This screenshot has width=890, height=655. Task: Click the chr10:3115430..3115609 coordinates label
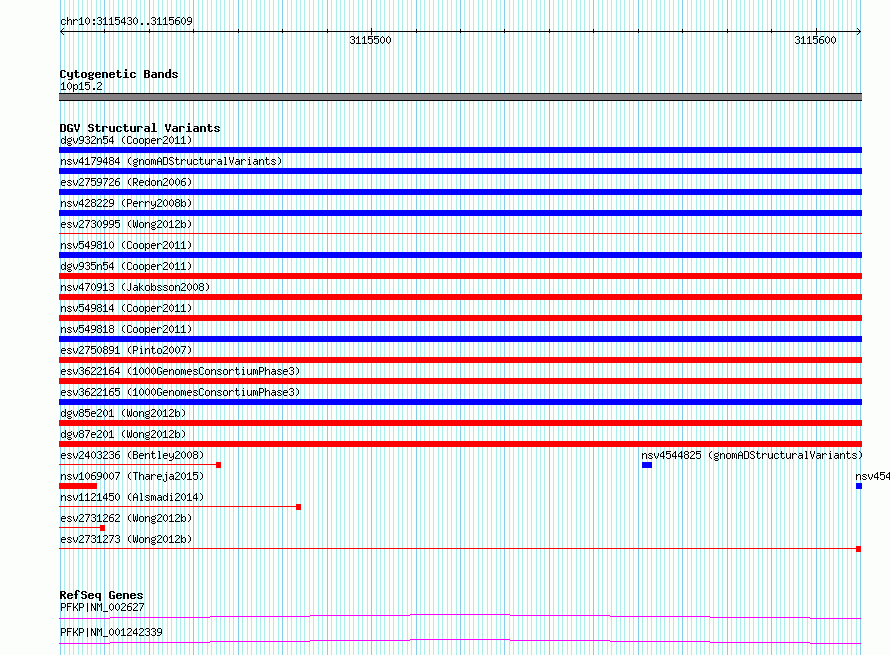(x=126, y=21)
